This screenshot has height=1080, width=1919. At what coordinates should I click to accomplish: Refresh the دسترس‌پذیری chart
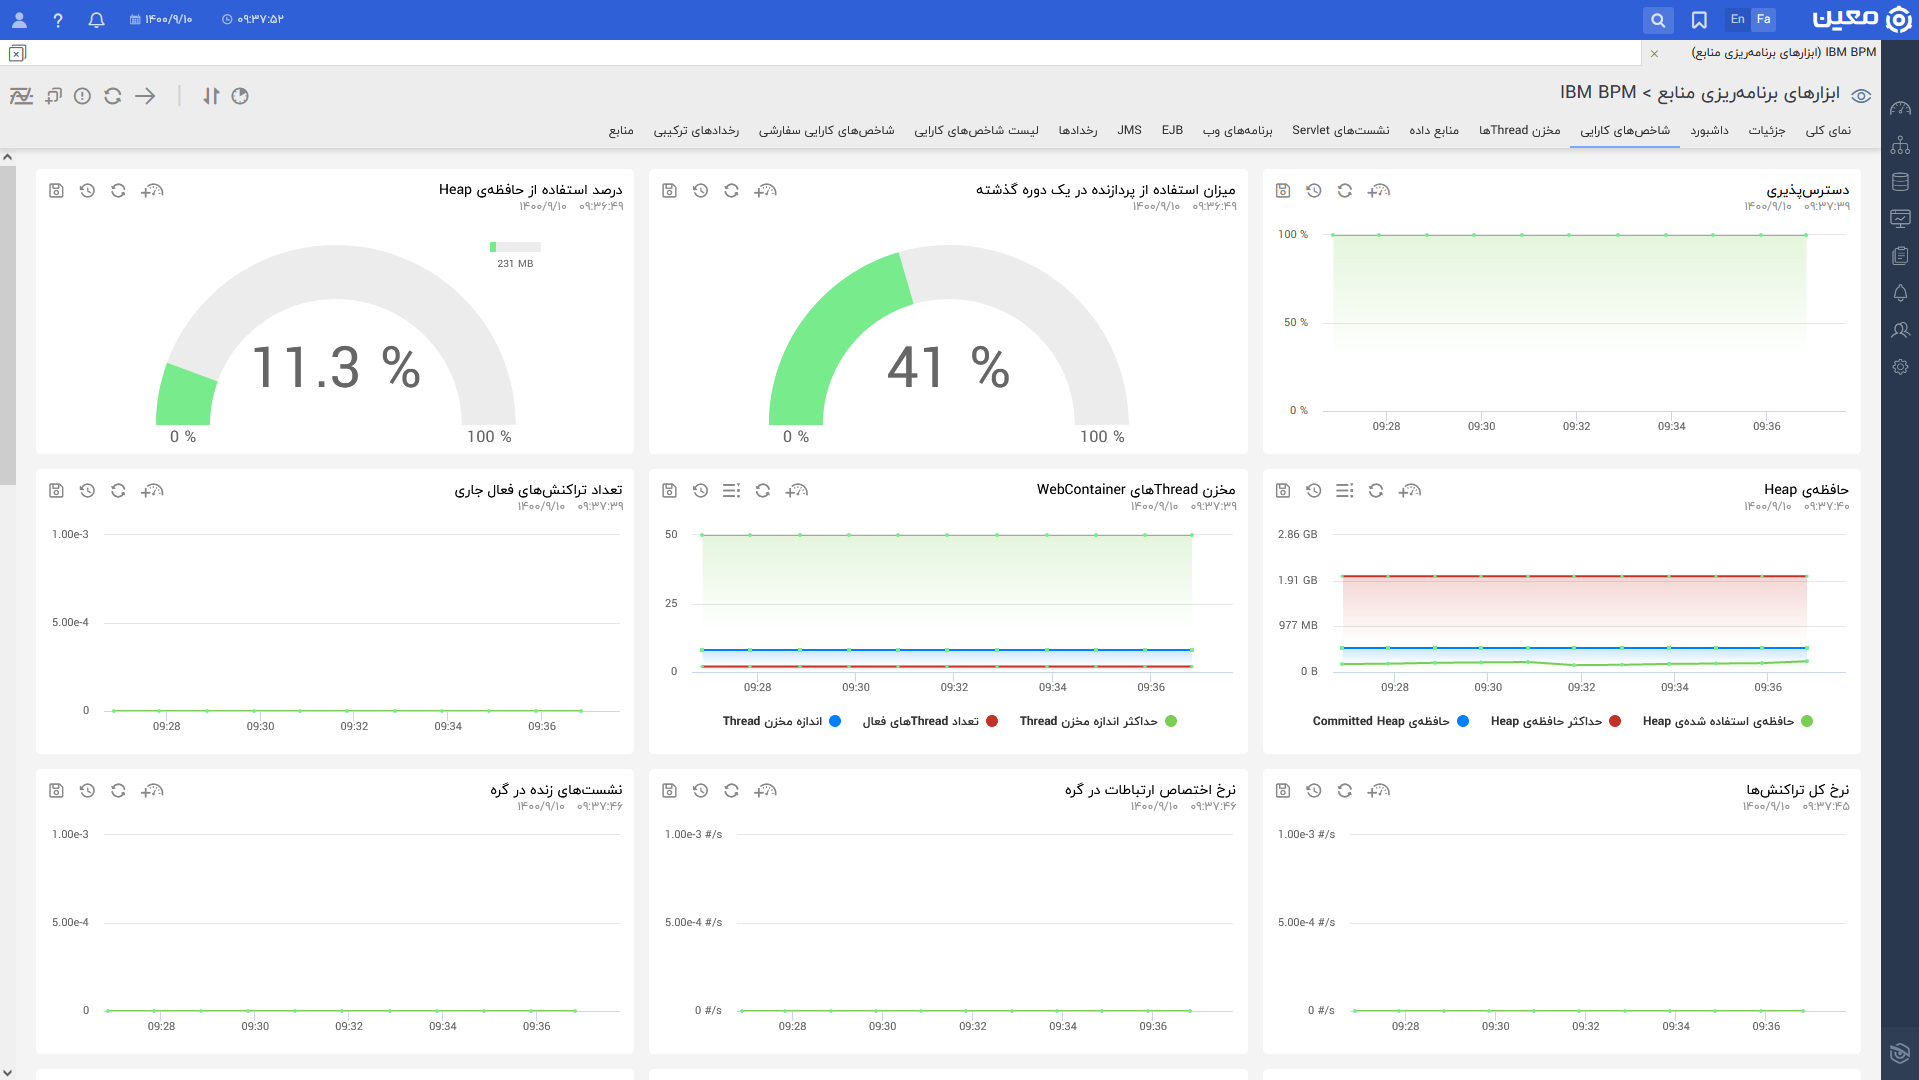pos(1345,190)
